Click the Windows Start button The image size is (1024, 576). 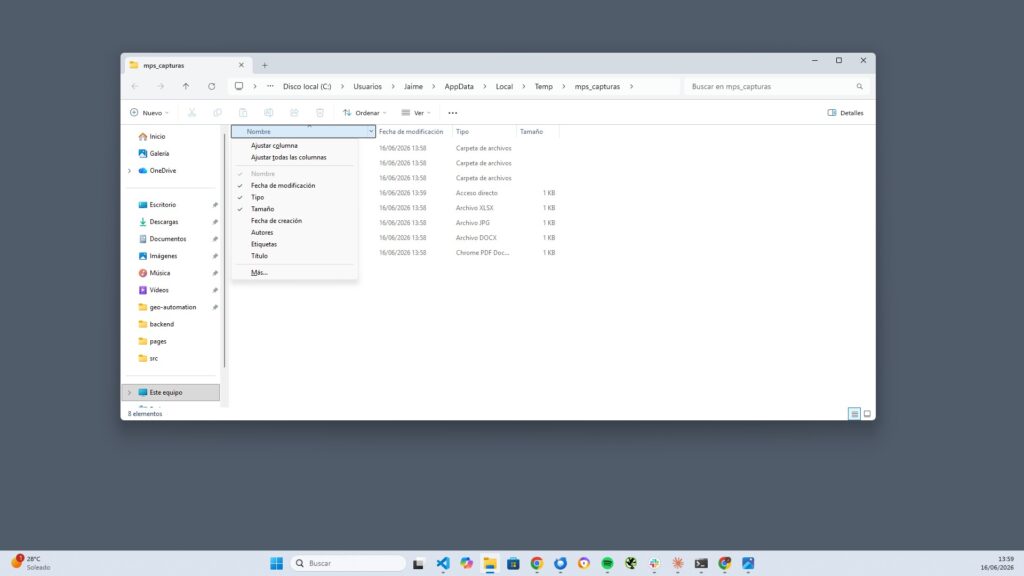(276, 563)
